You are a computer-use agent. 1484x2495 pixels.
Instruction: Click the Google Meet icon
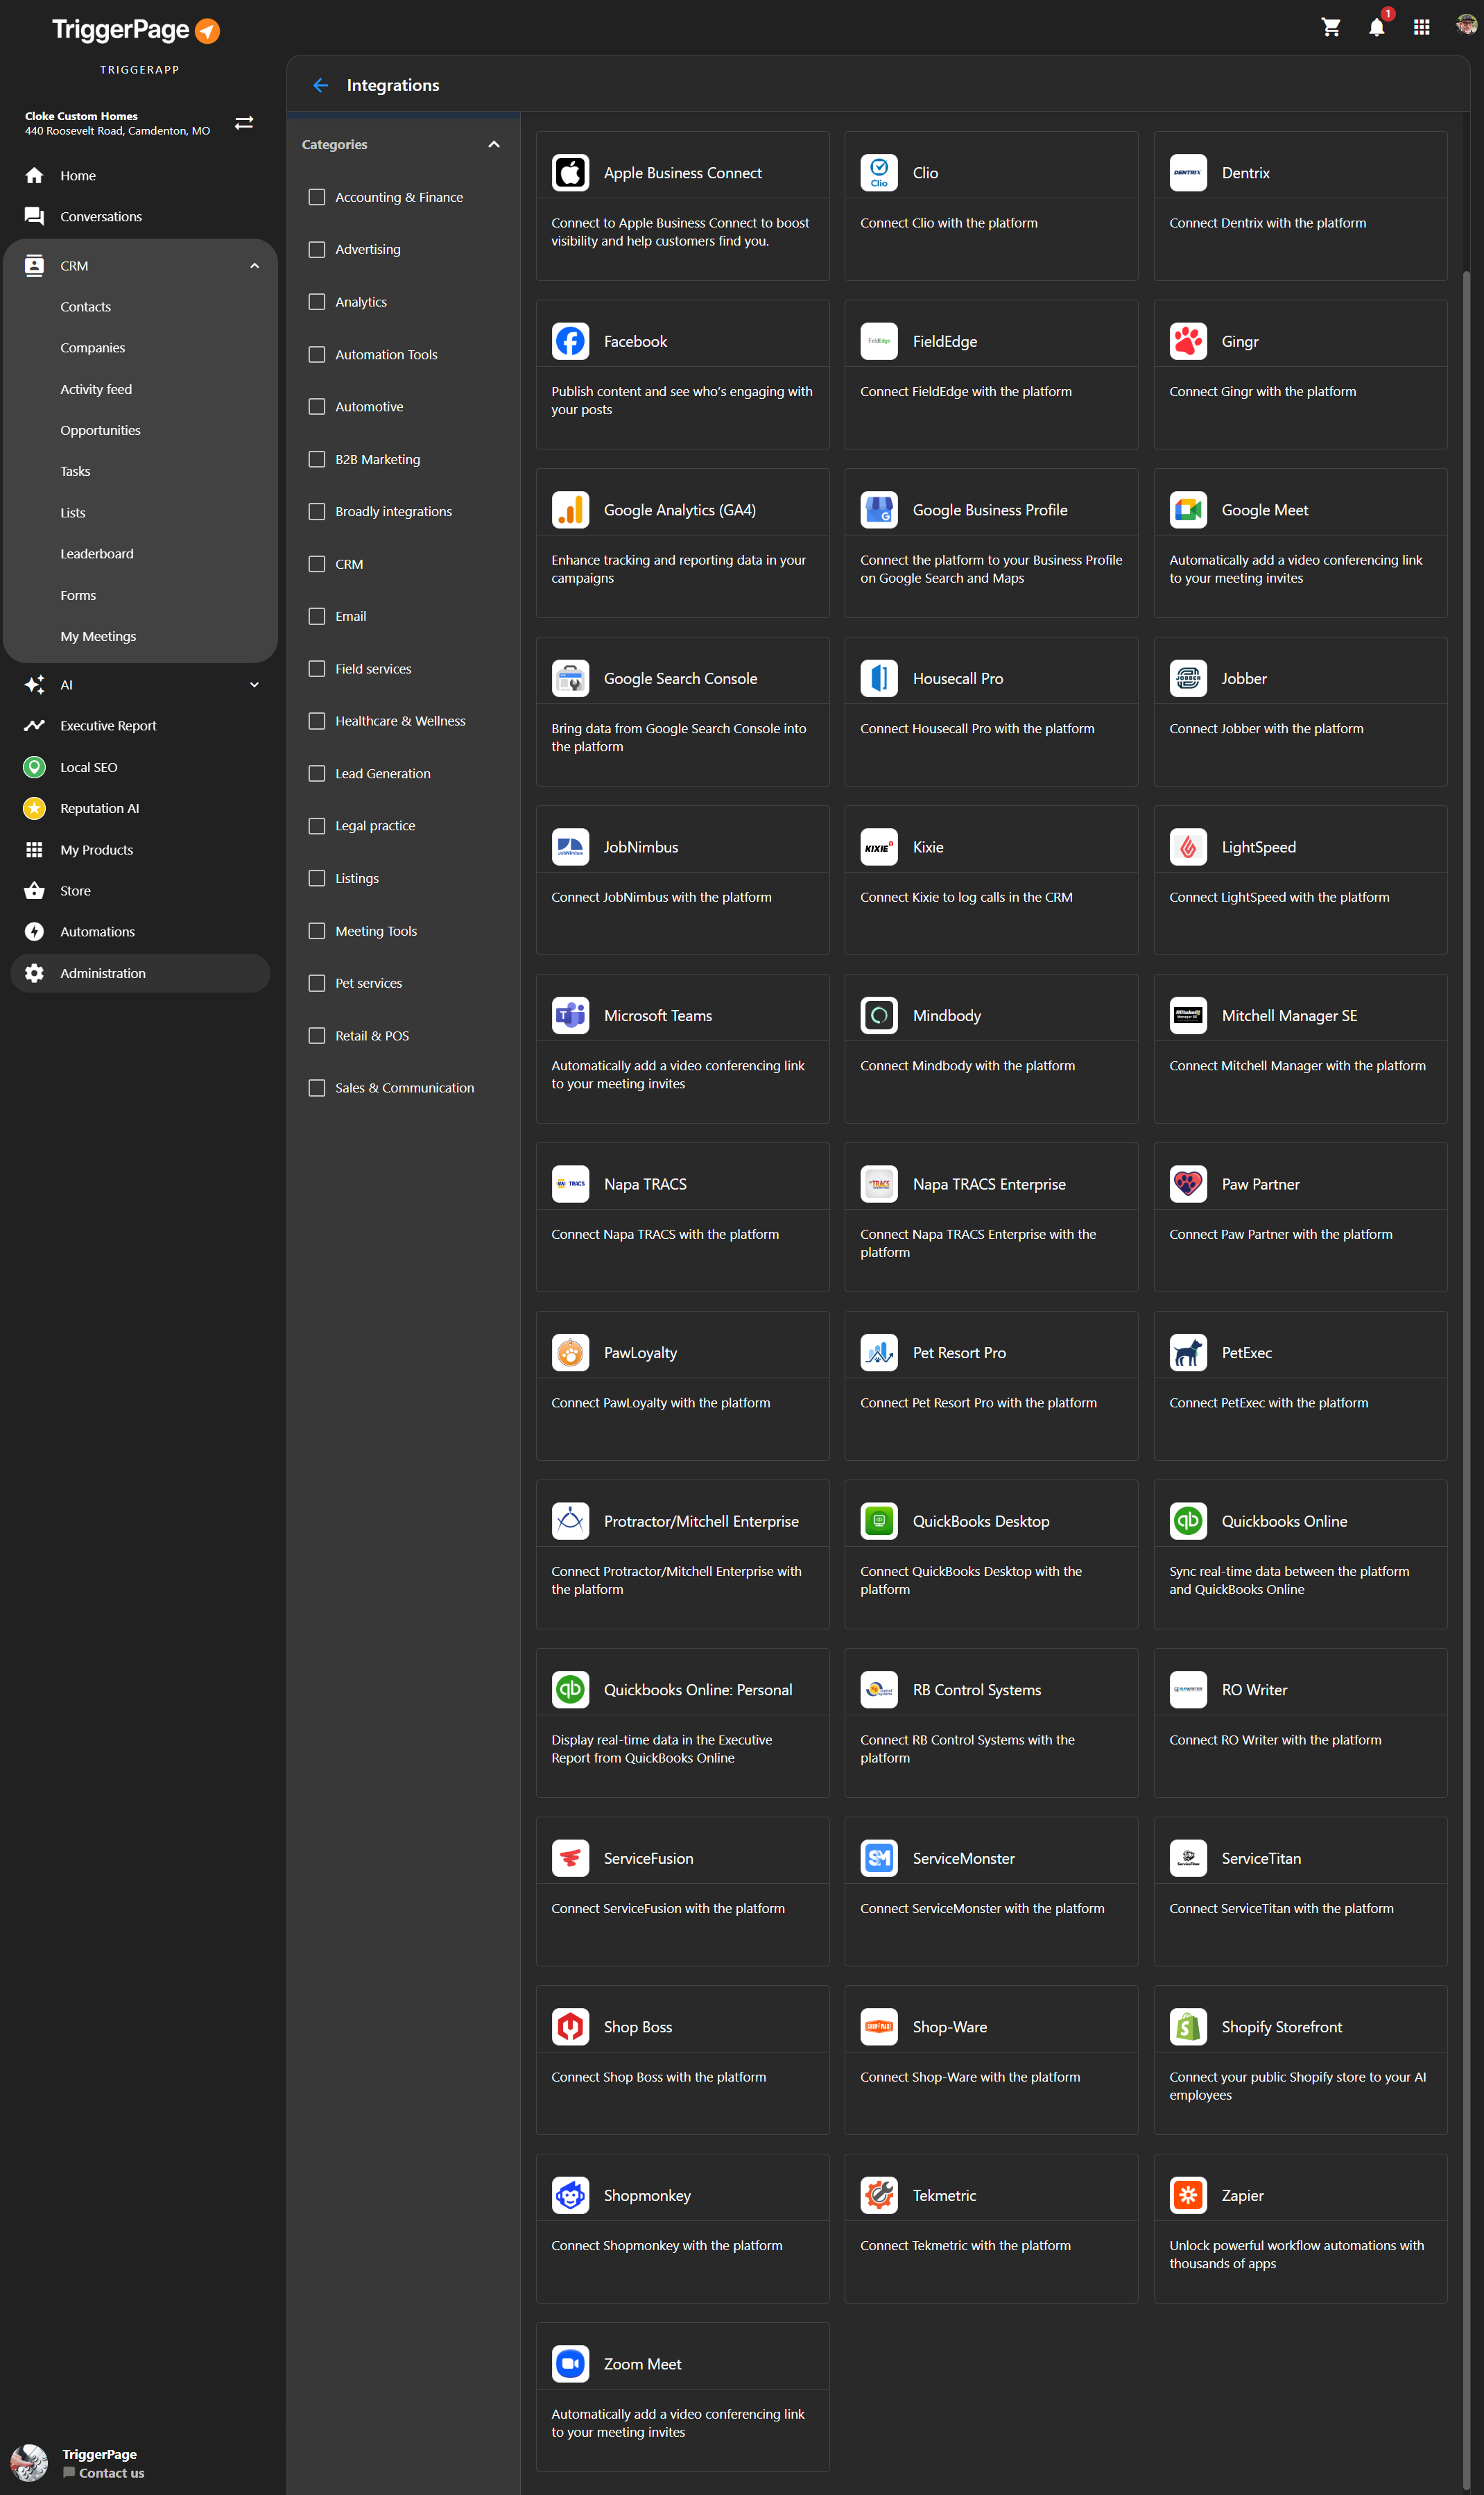click(x=1188, y=510)
